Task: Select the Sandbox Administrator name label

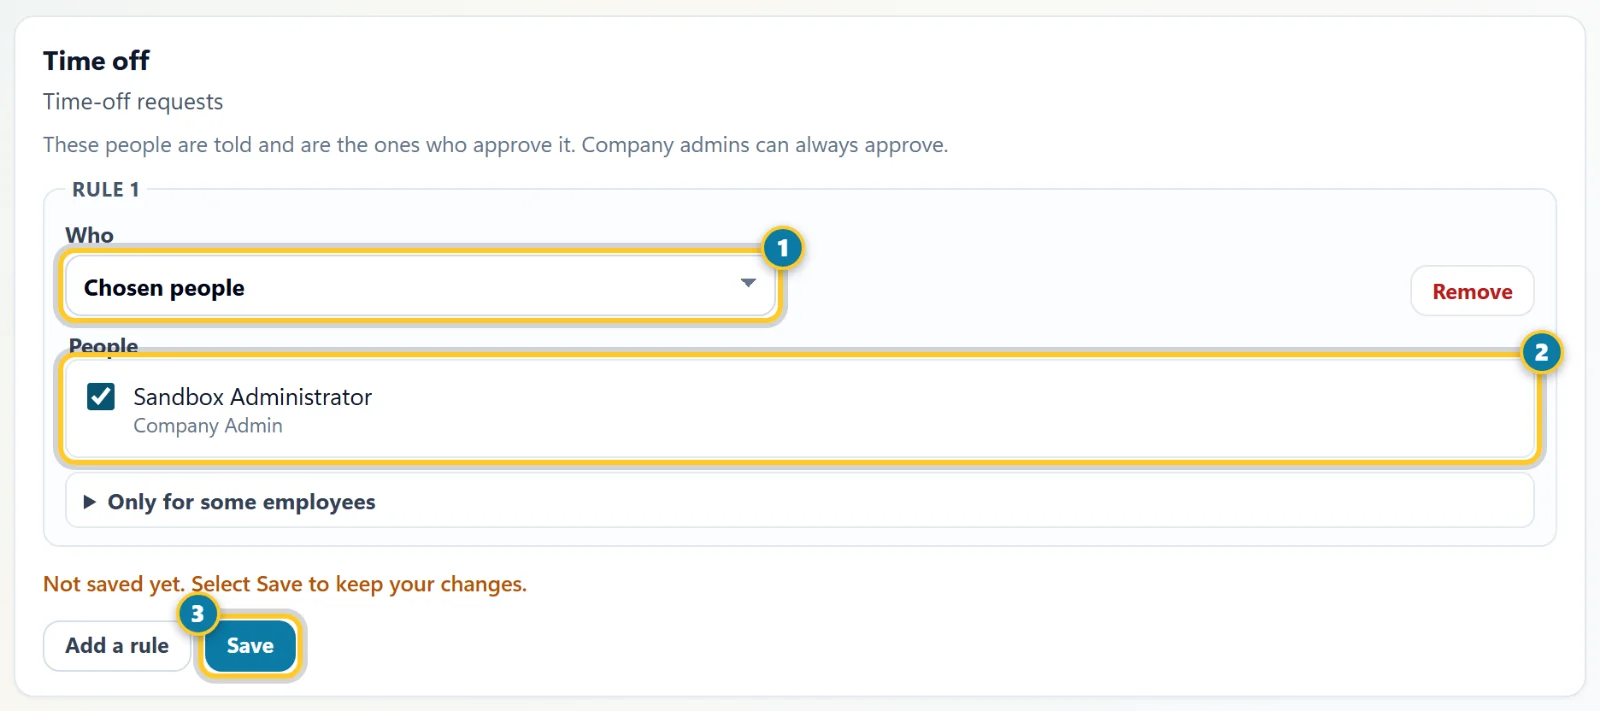Action: click(253, 397)
